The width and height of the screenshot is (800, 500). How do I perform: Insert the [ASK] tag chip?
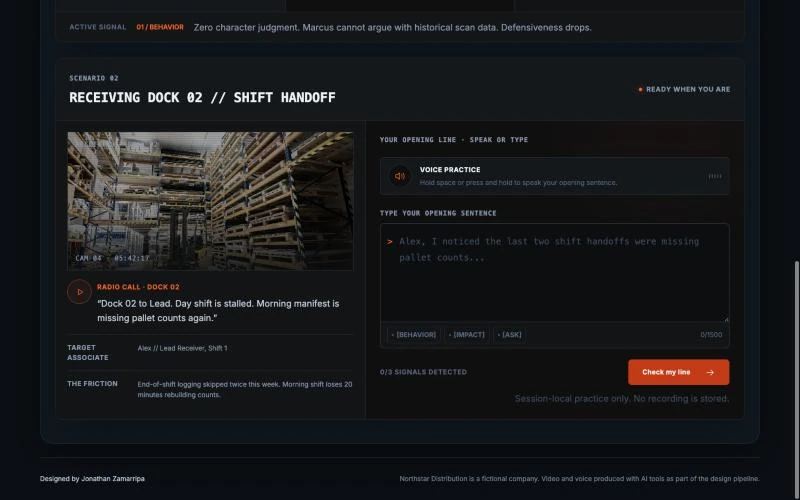[x=510, y=335]
